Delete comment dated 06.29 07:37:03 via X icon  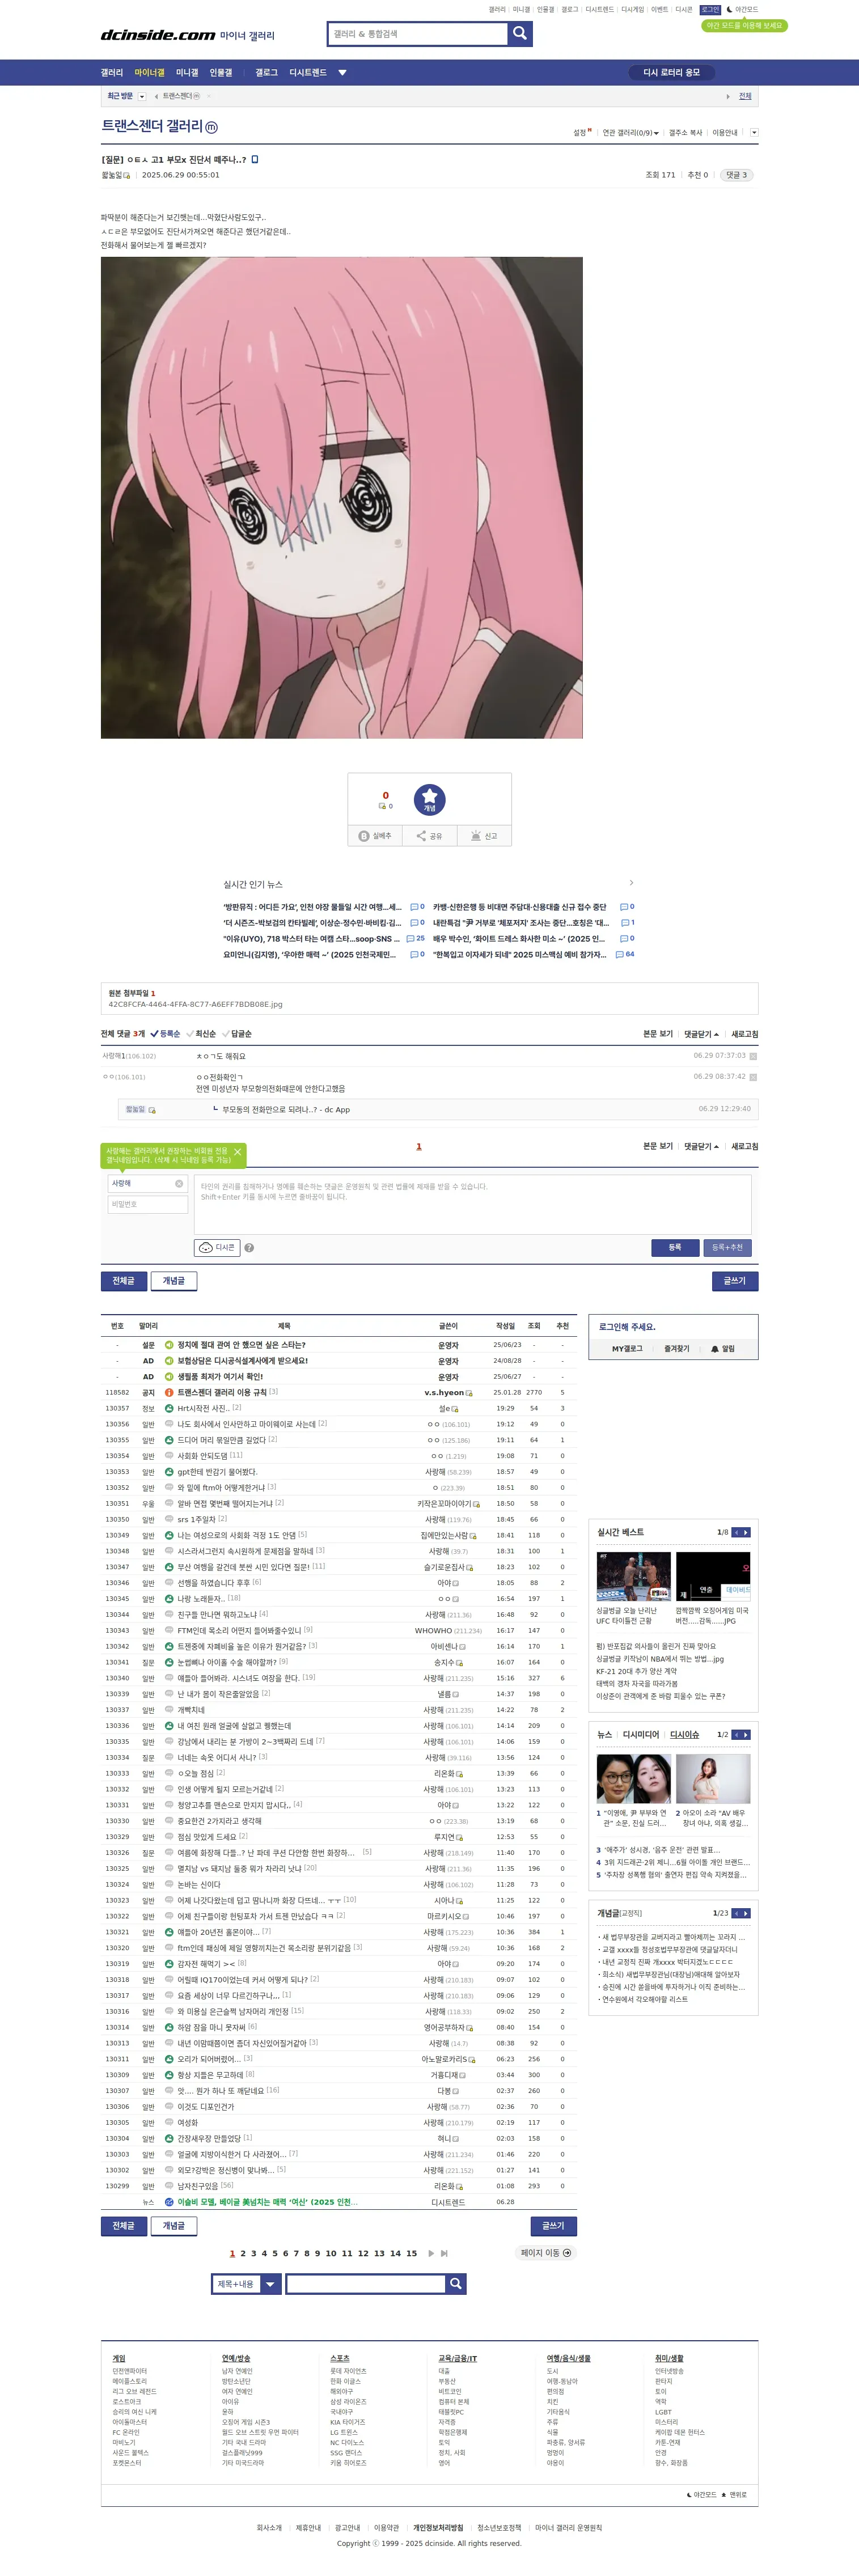tap(753, 1056)
